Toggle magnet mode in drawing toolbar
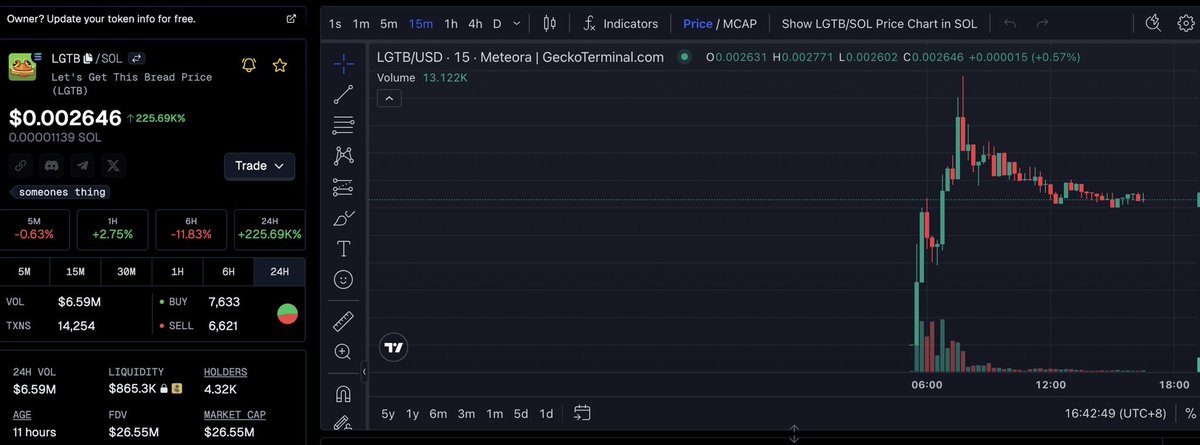The width and height of the screenshot is (1200, 445). [343, 393]
